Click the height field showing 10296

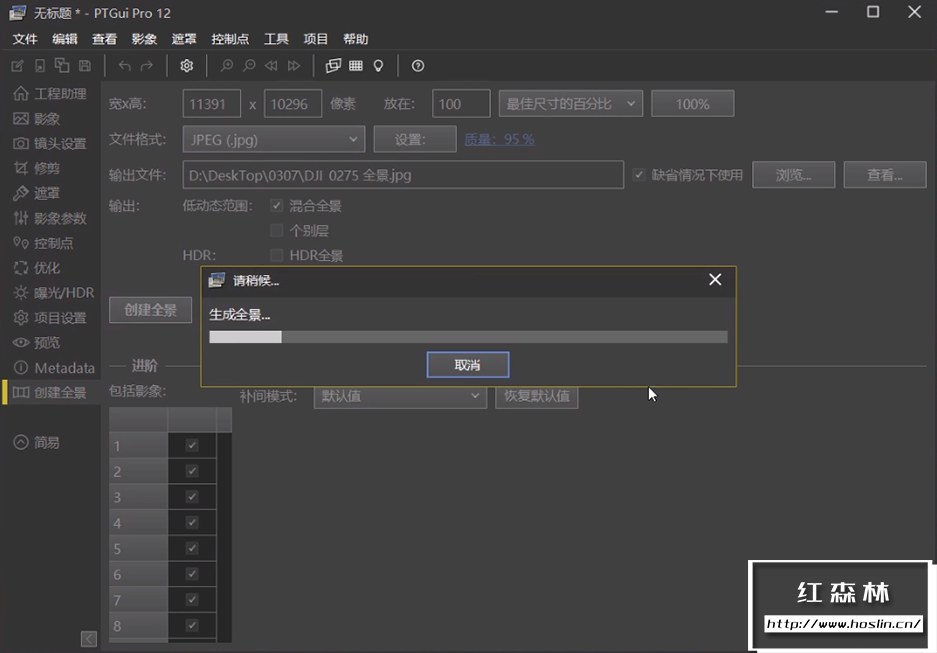(293, 104)
